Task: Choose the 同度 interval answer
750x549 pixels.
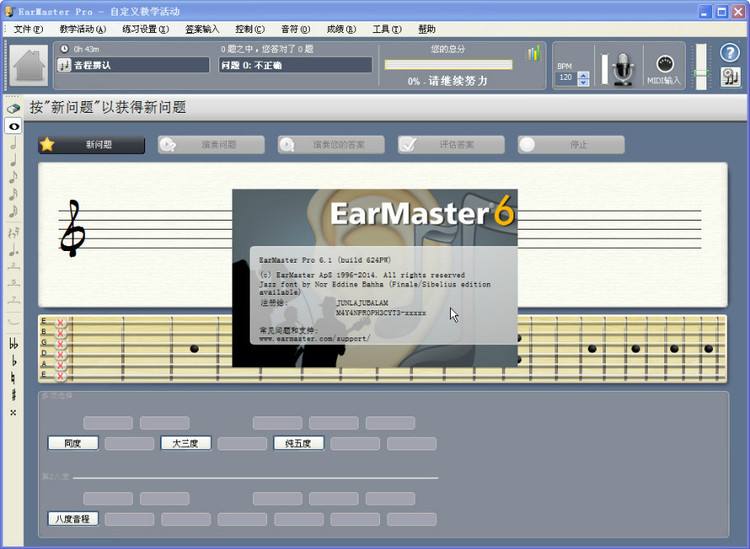Action: tap(73, 443)
